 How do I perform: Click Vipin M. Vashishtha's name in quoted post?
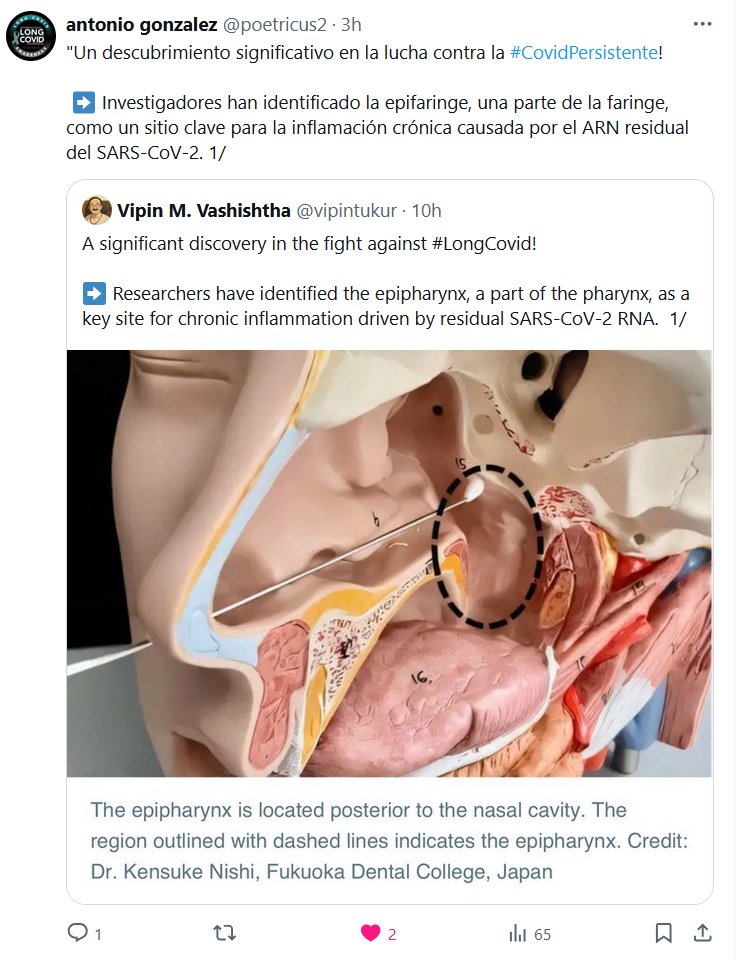click(203, 211)
